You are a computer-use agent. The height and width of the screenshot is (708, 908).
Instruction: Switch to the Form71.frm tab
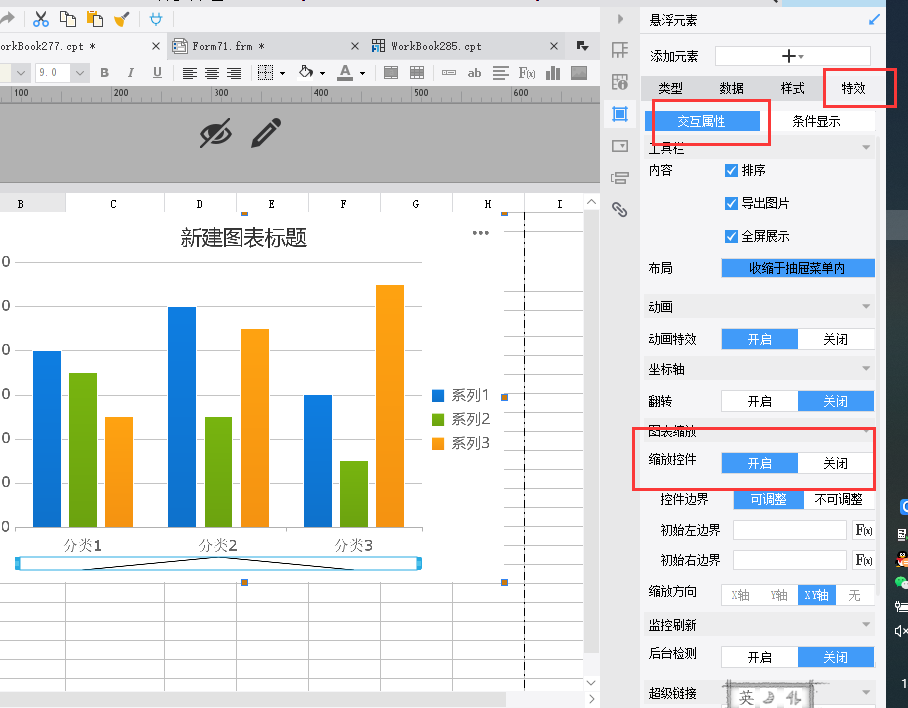pos(228,46)
